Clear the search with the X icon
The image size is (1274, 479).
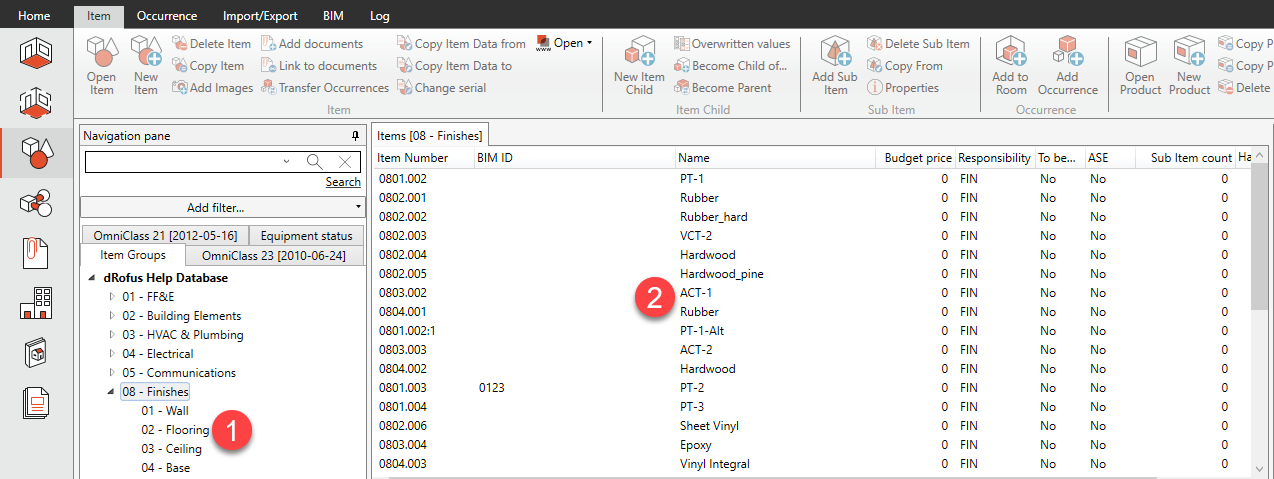coord(344,162)
